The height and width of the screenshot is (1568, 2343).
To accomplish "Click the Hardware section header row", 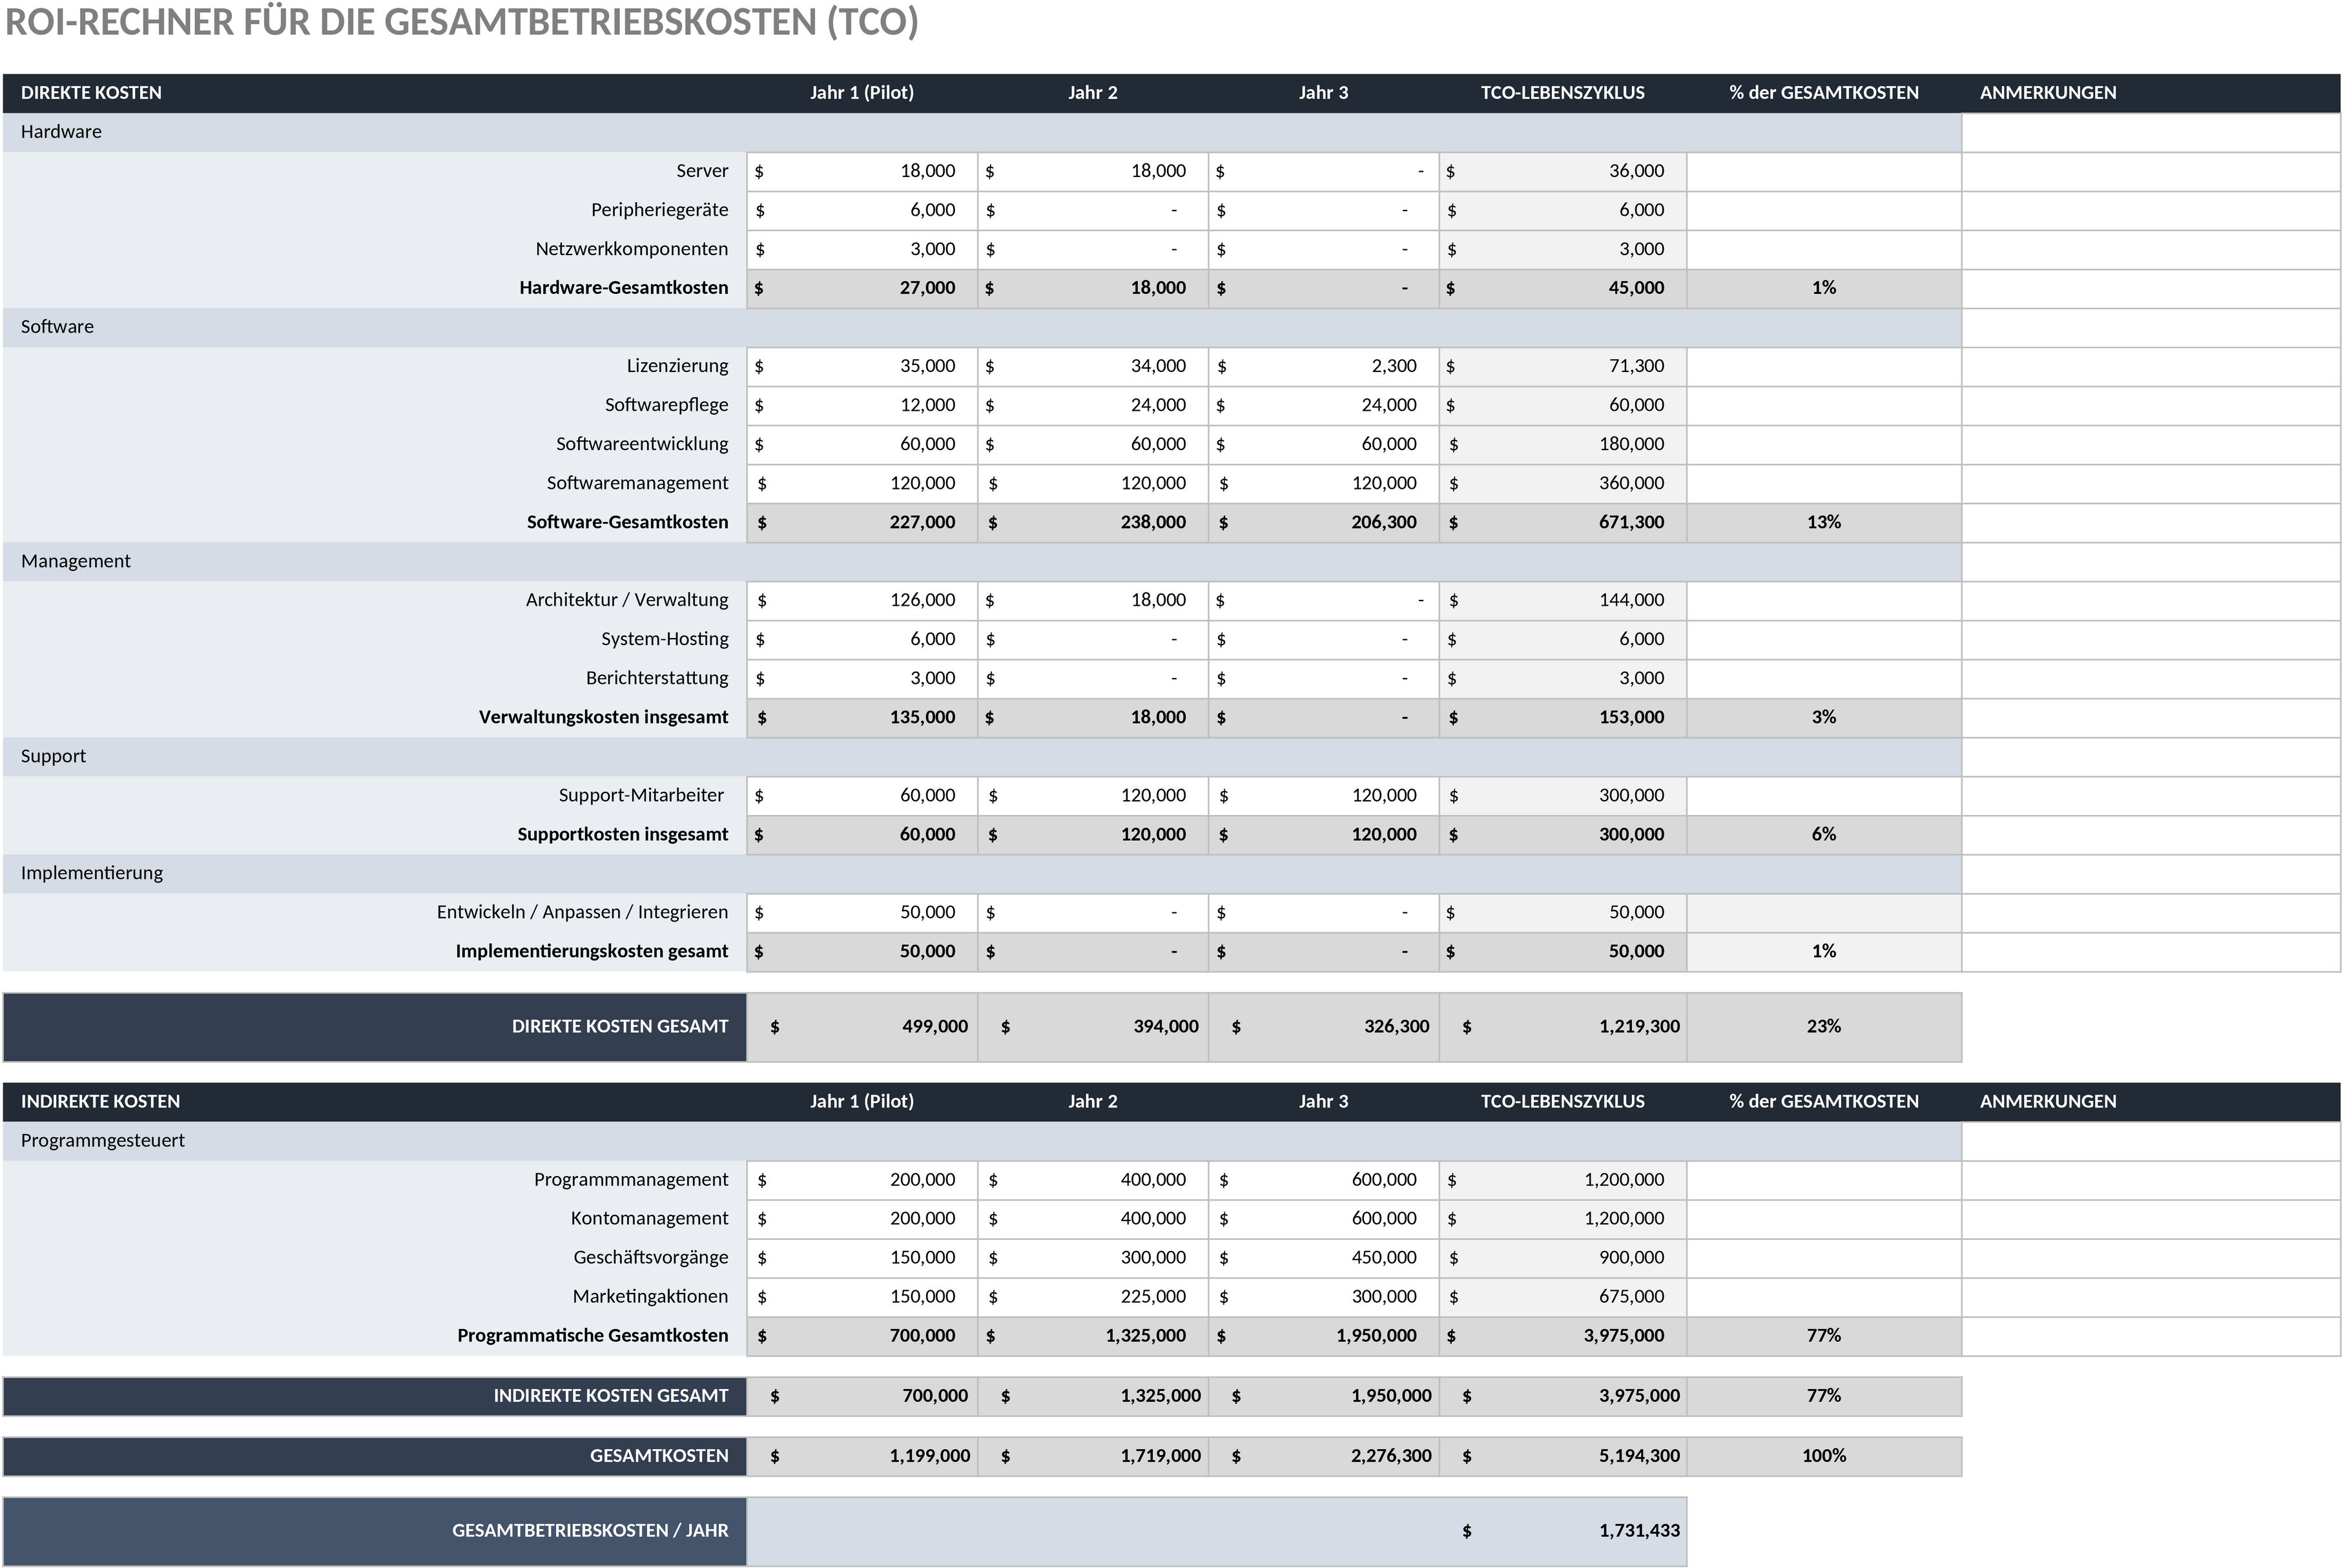I will tap(982, 132).
